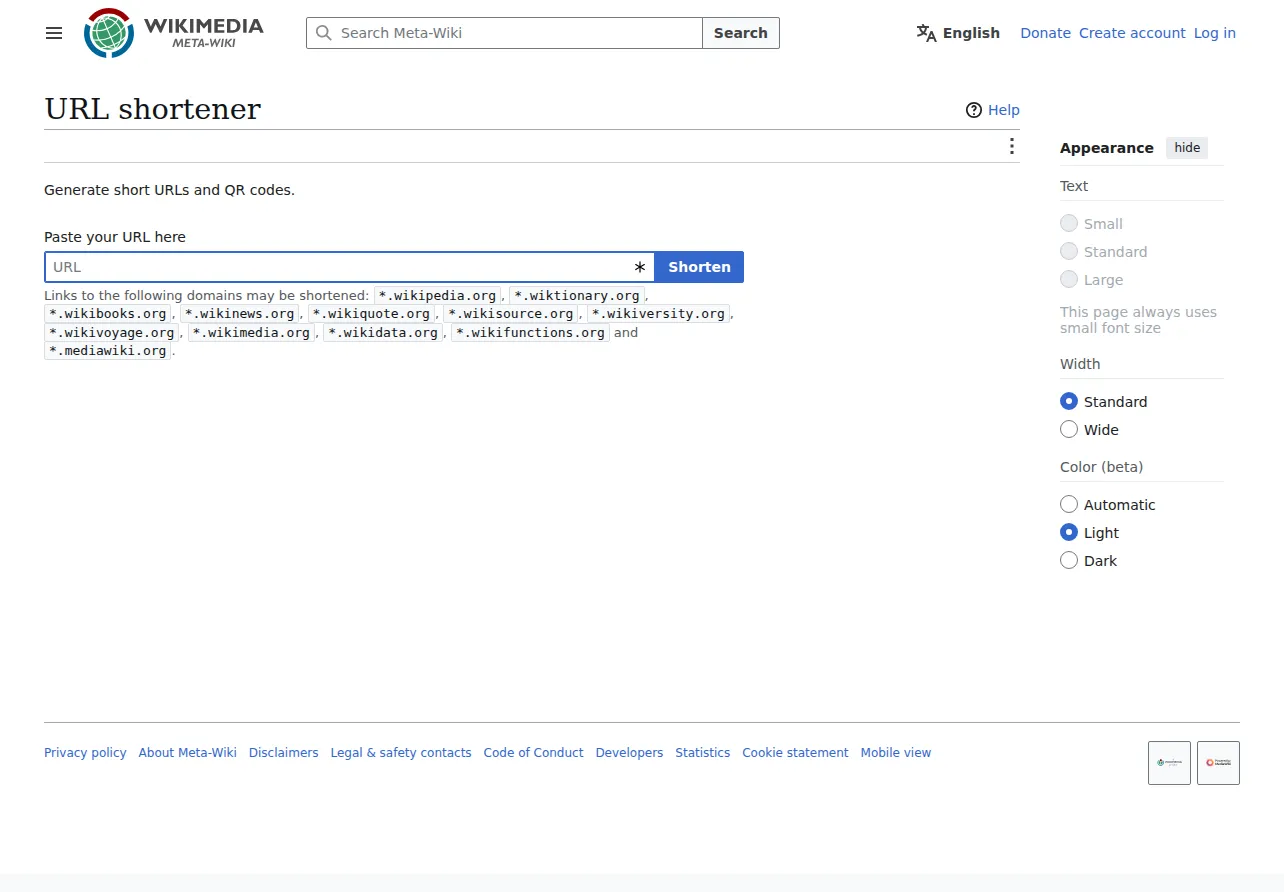Image resolution: width=1284 pixels, height=892 pixels.
Task: Open the hamburger main menu
Action: point(54,33)
